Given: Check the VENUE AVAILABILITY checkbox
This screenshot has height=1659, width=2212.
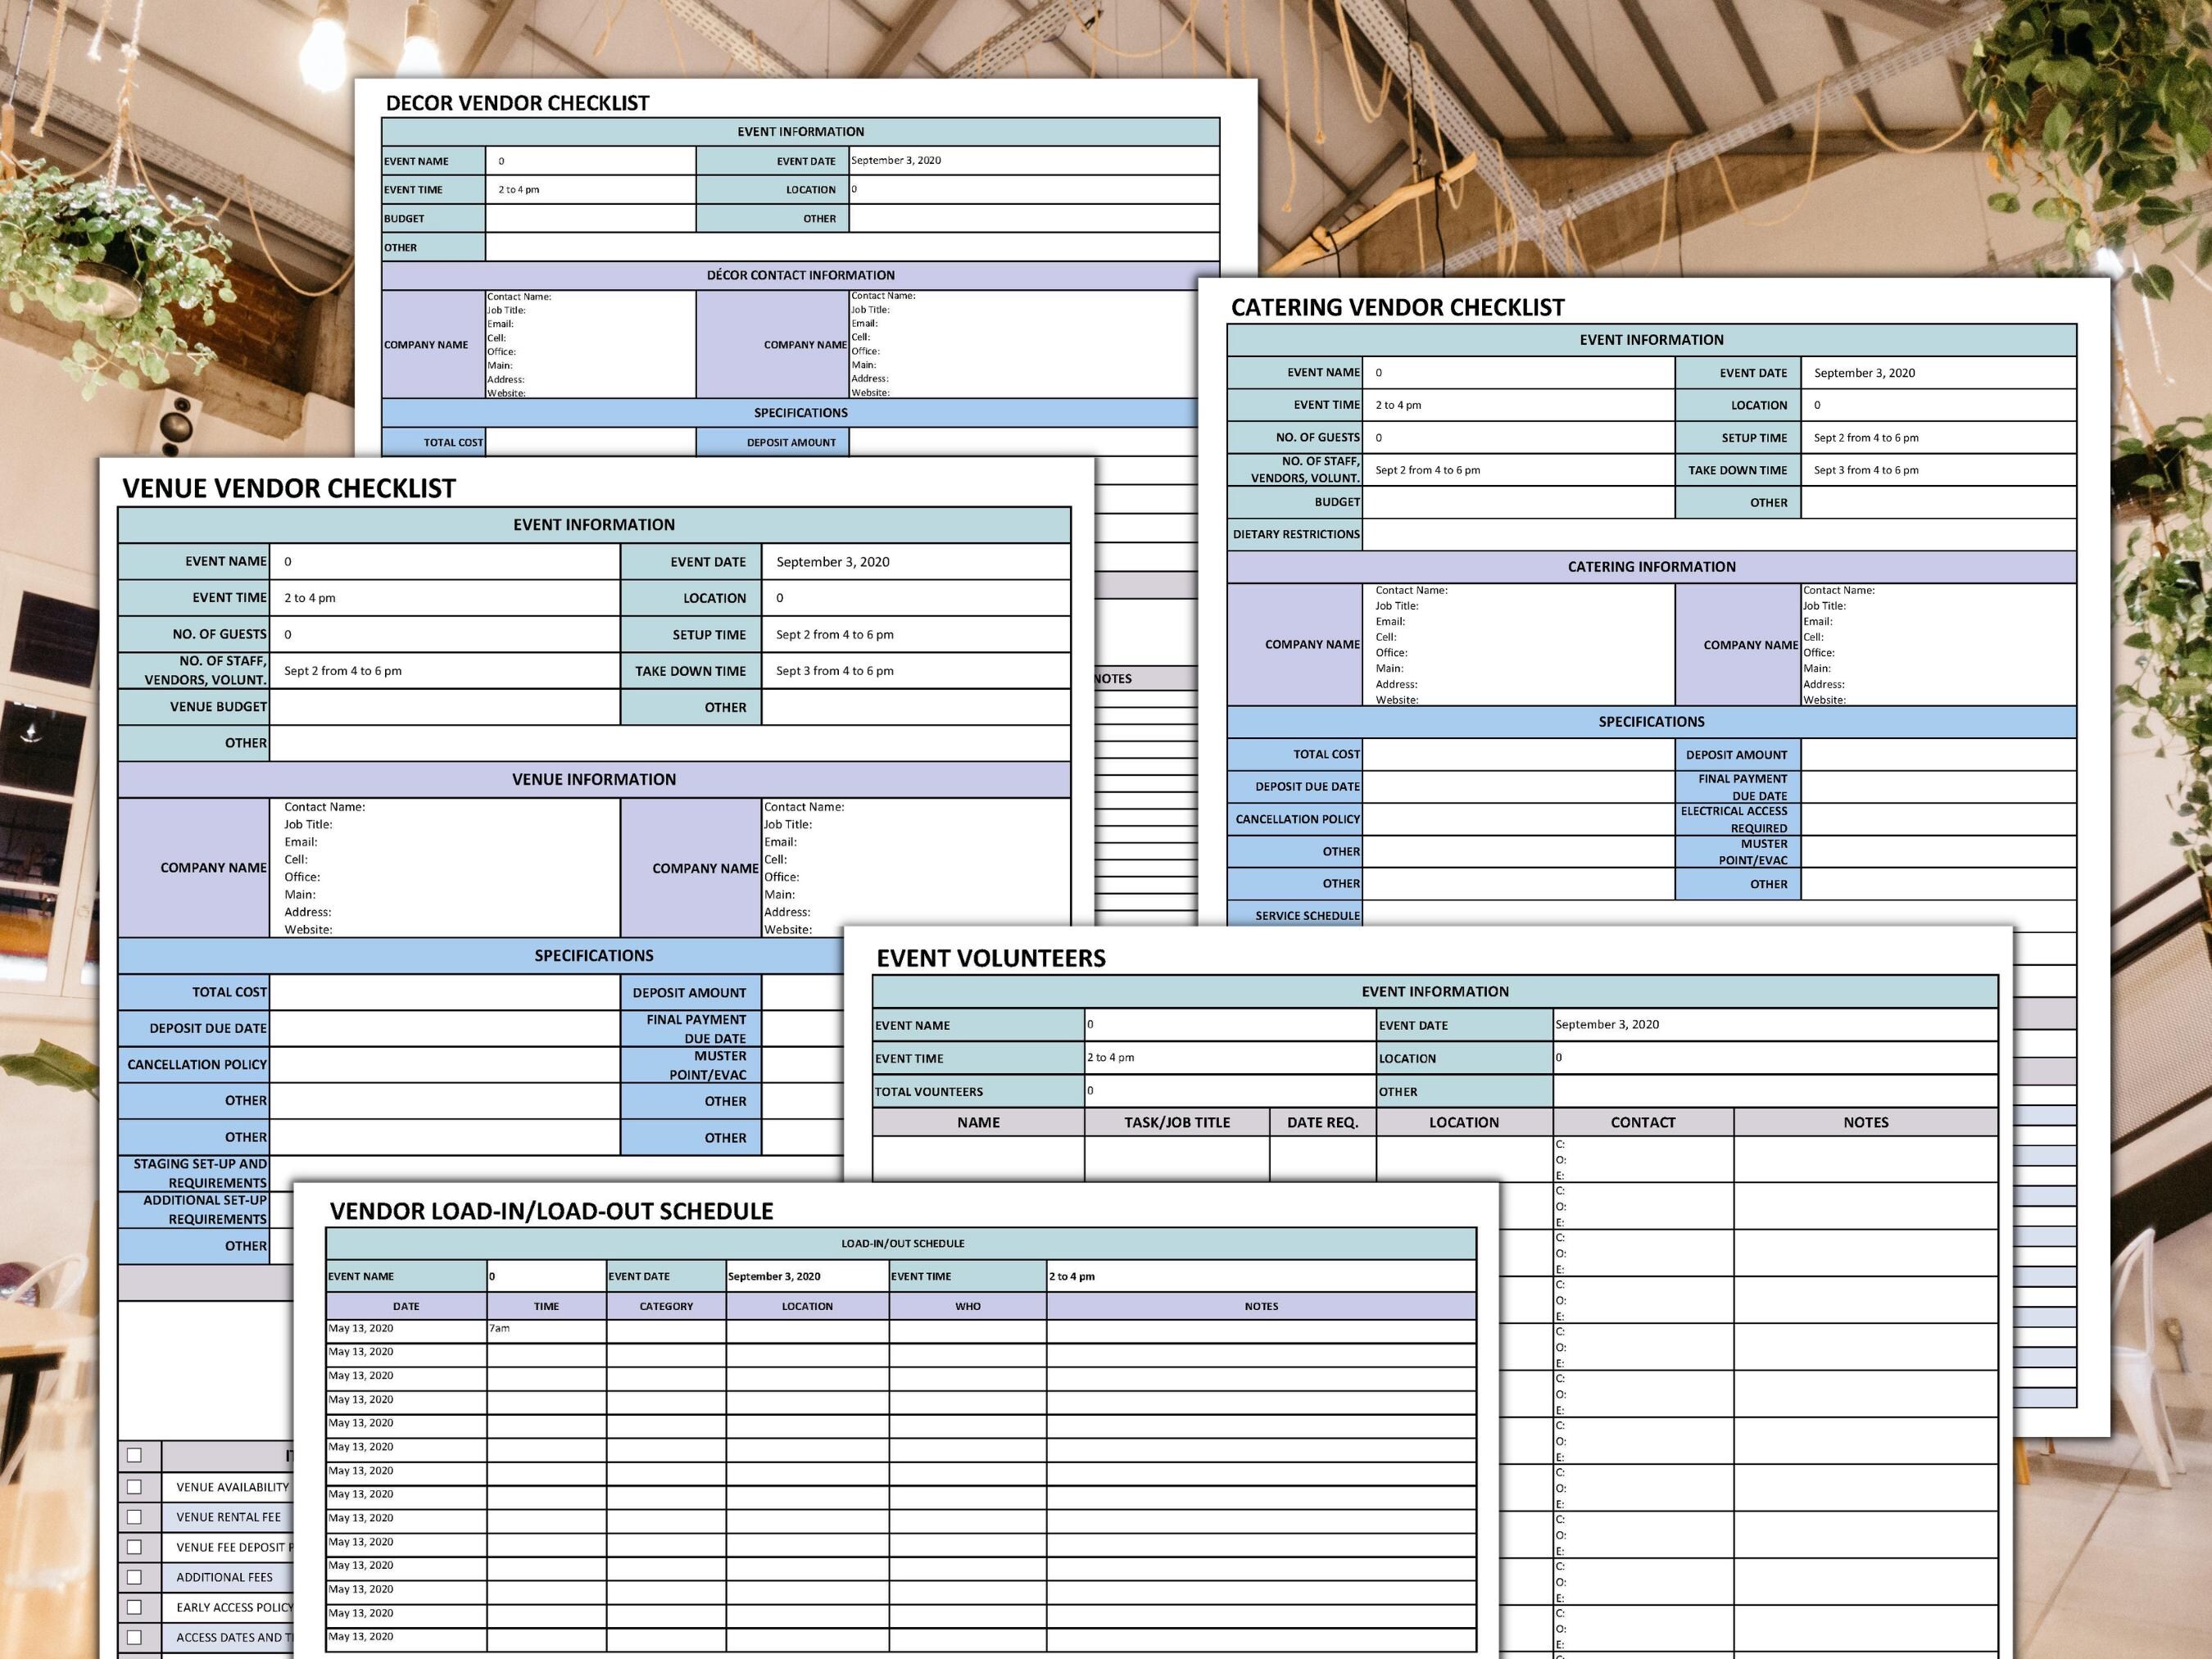Looking at the screenshot, I should 136,1486.
